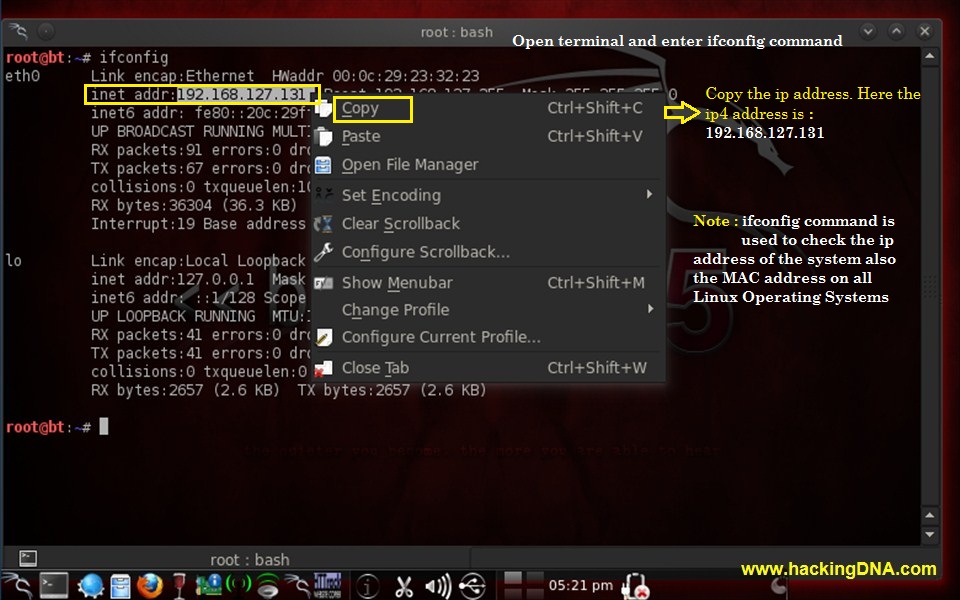Click the Link encap:Local Loopback text
The height and width of the screenshot is (600, 960).
click(198, 261)
